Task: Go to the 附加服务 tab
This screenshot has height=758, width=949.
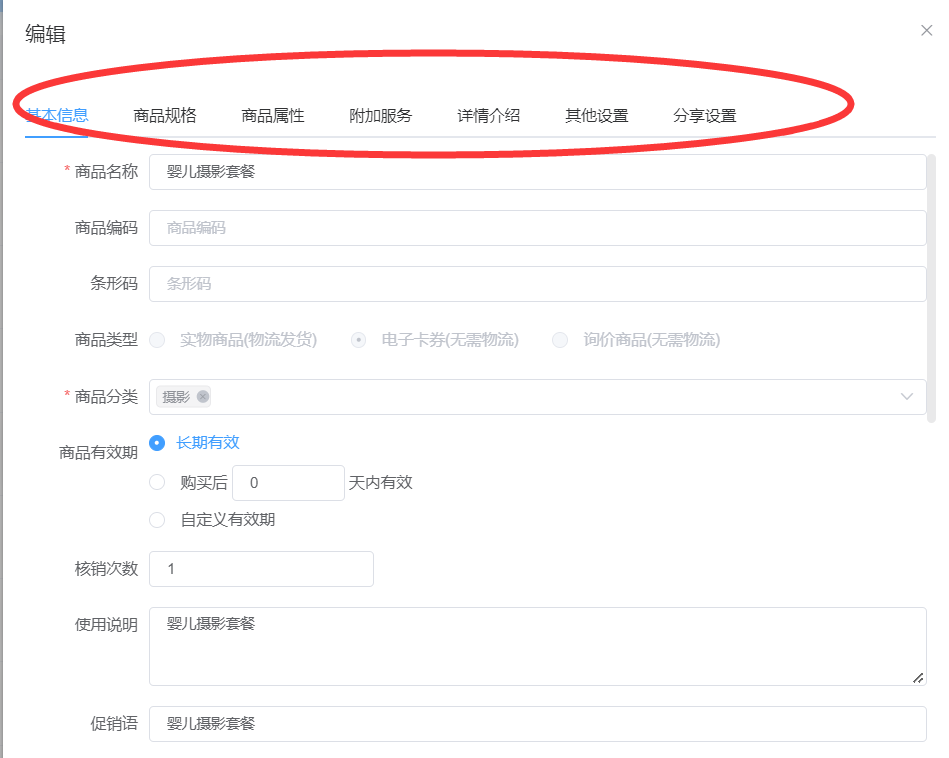Action: [380, 115]
